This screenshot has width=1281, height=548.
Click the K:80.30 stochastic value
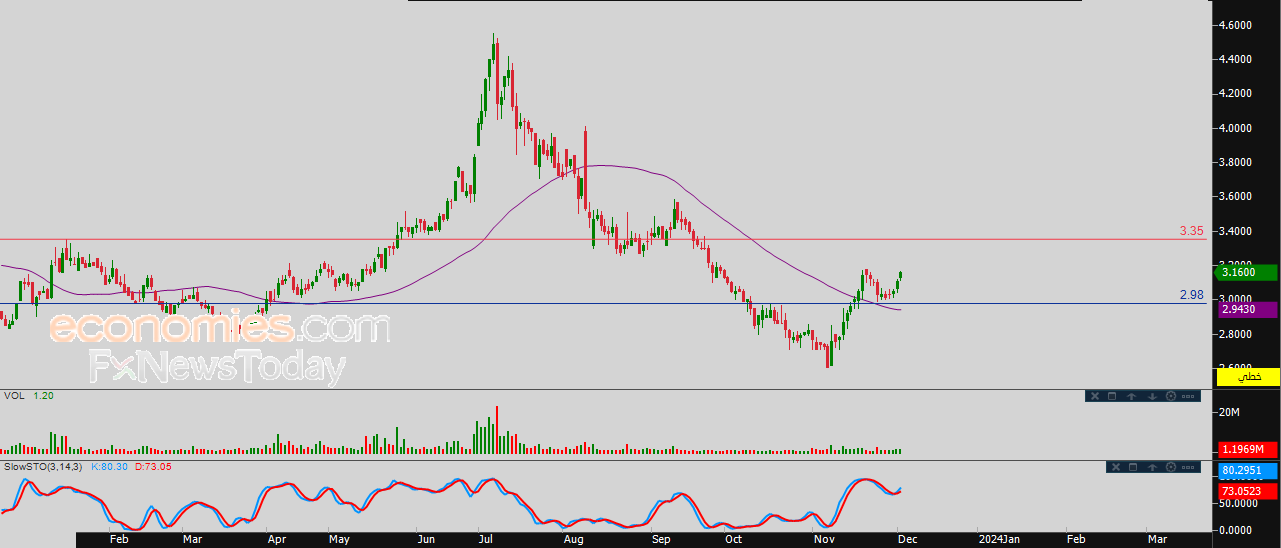107,467
